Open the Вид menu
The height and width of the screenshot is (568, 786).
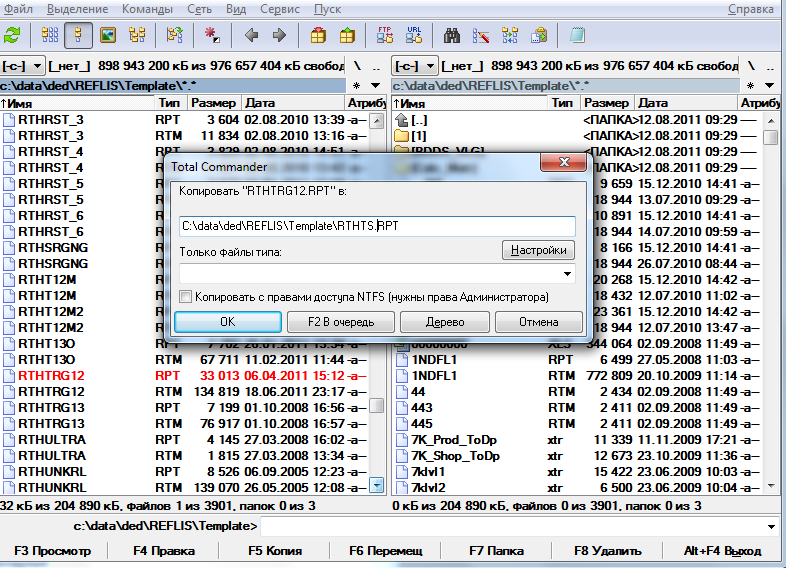(x=236, y=9)
